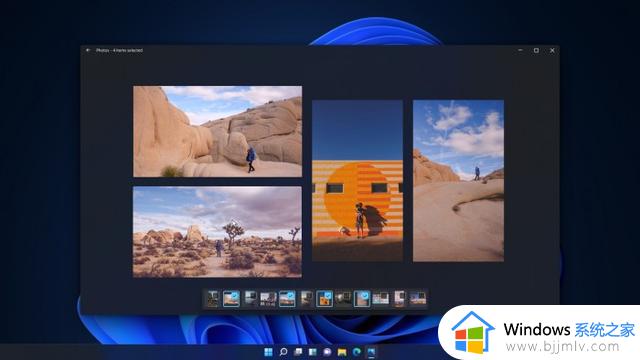Launch Microsoft Edge from the taskbar
The width and height of the screenshot is (640, 360).
[x=357, y=352]
